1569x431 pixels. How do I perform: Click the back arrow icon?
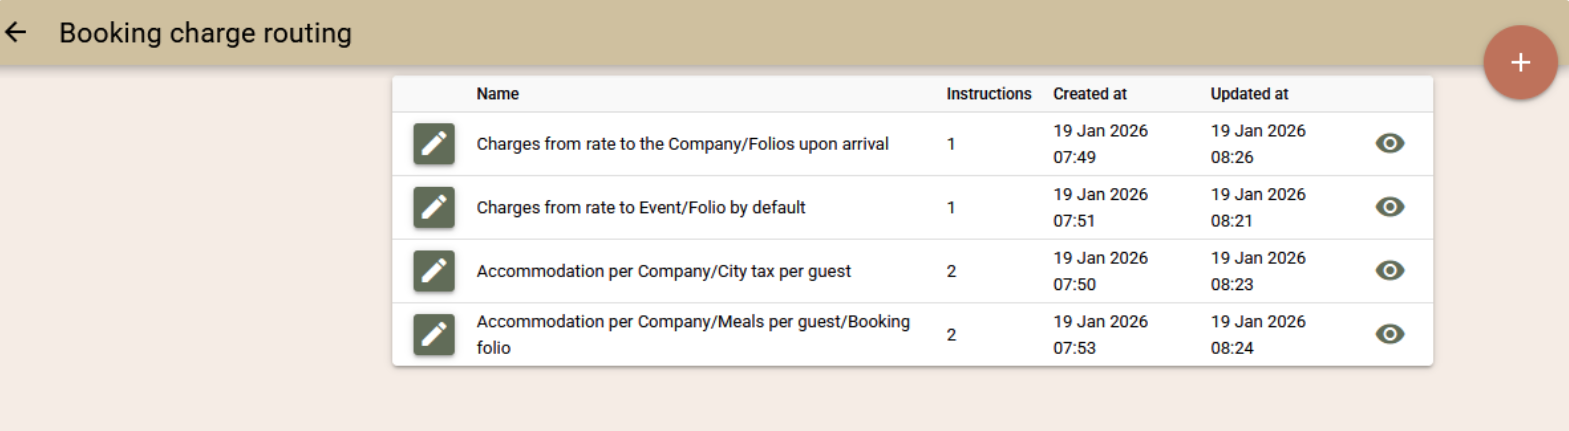(x=16, y=33)
